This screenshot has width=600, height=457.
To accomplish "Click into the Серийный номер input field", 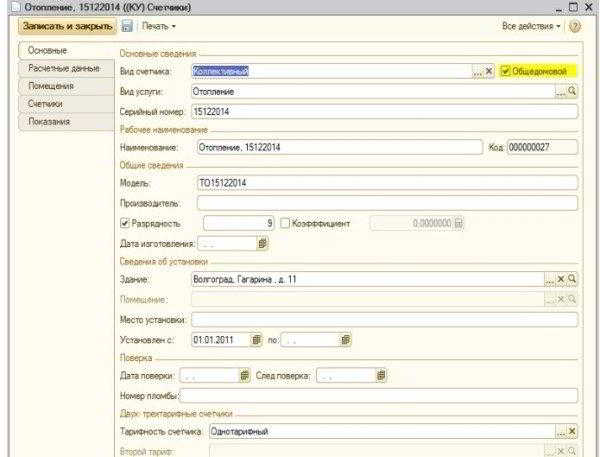I will click(384, 112).
